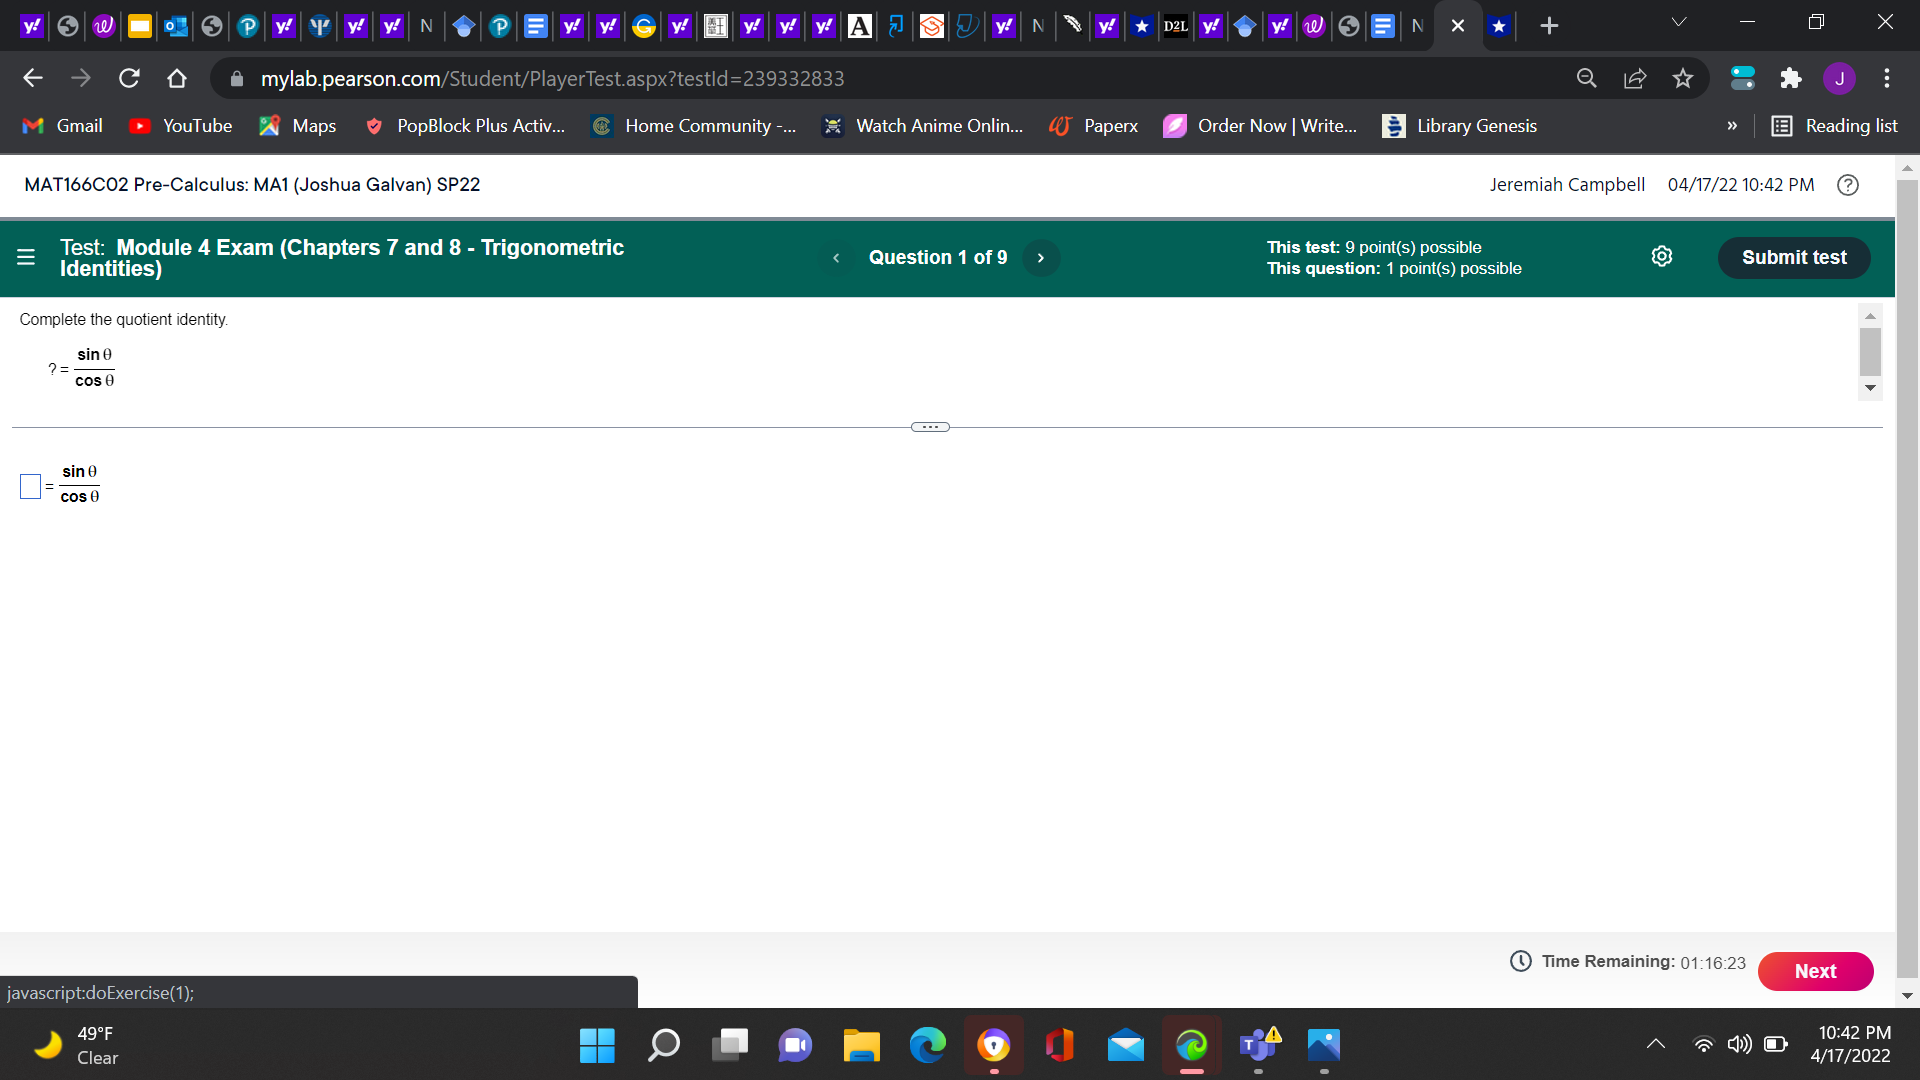Viewport: 1920px width, 1080px height.
Task: Reload the MyLab test page
Action: tap(129, 78)
